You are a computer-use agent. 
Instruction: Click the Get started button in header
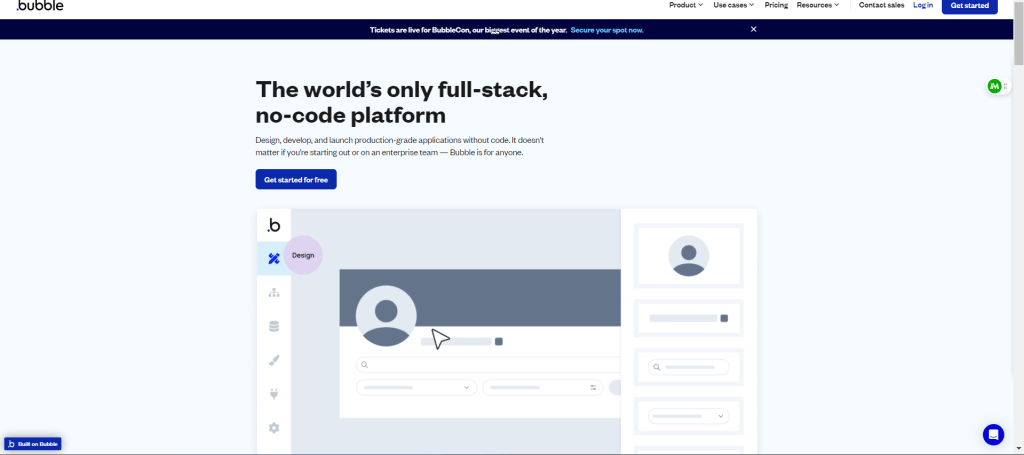(969, 6)
